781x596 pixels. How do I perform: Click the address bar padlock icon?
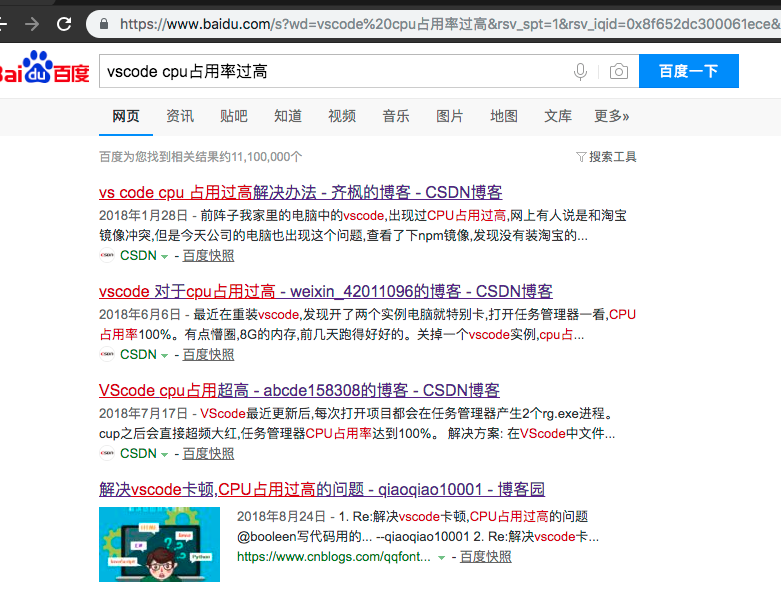pos(104,23)
